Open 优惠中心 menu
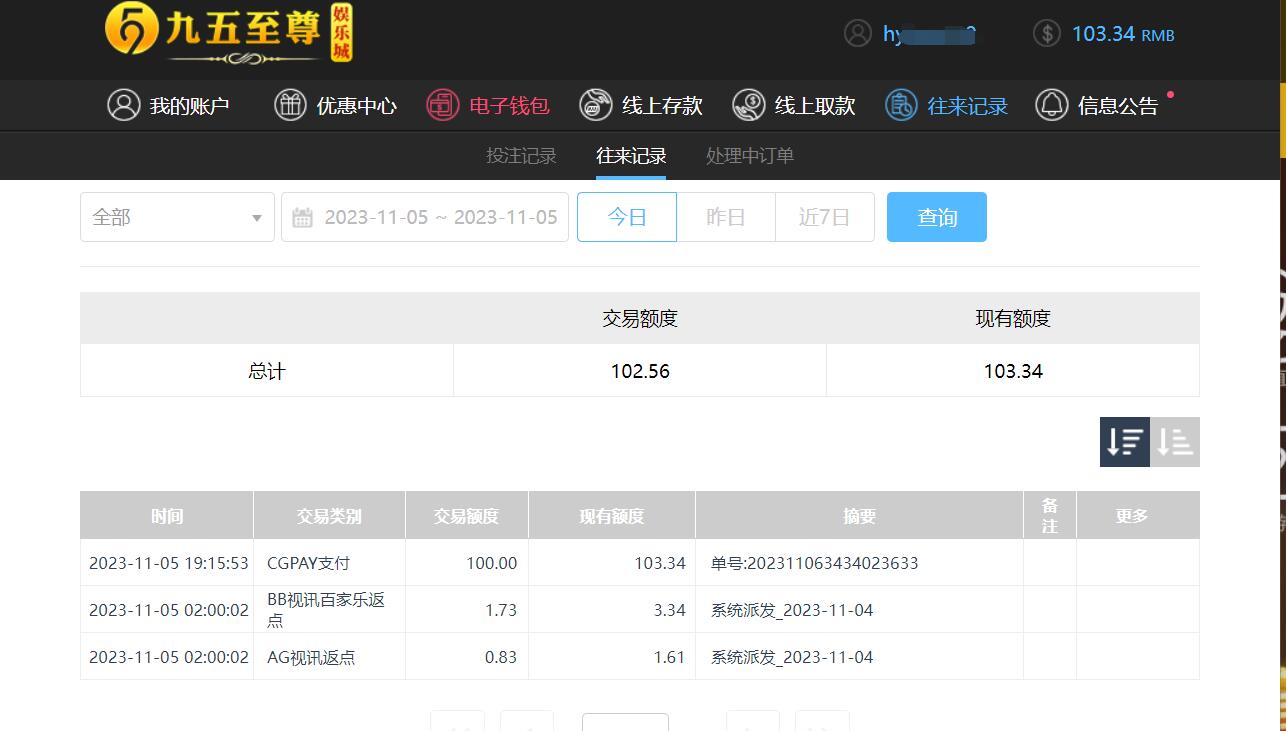 point(357,106)
